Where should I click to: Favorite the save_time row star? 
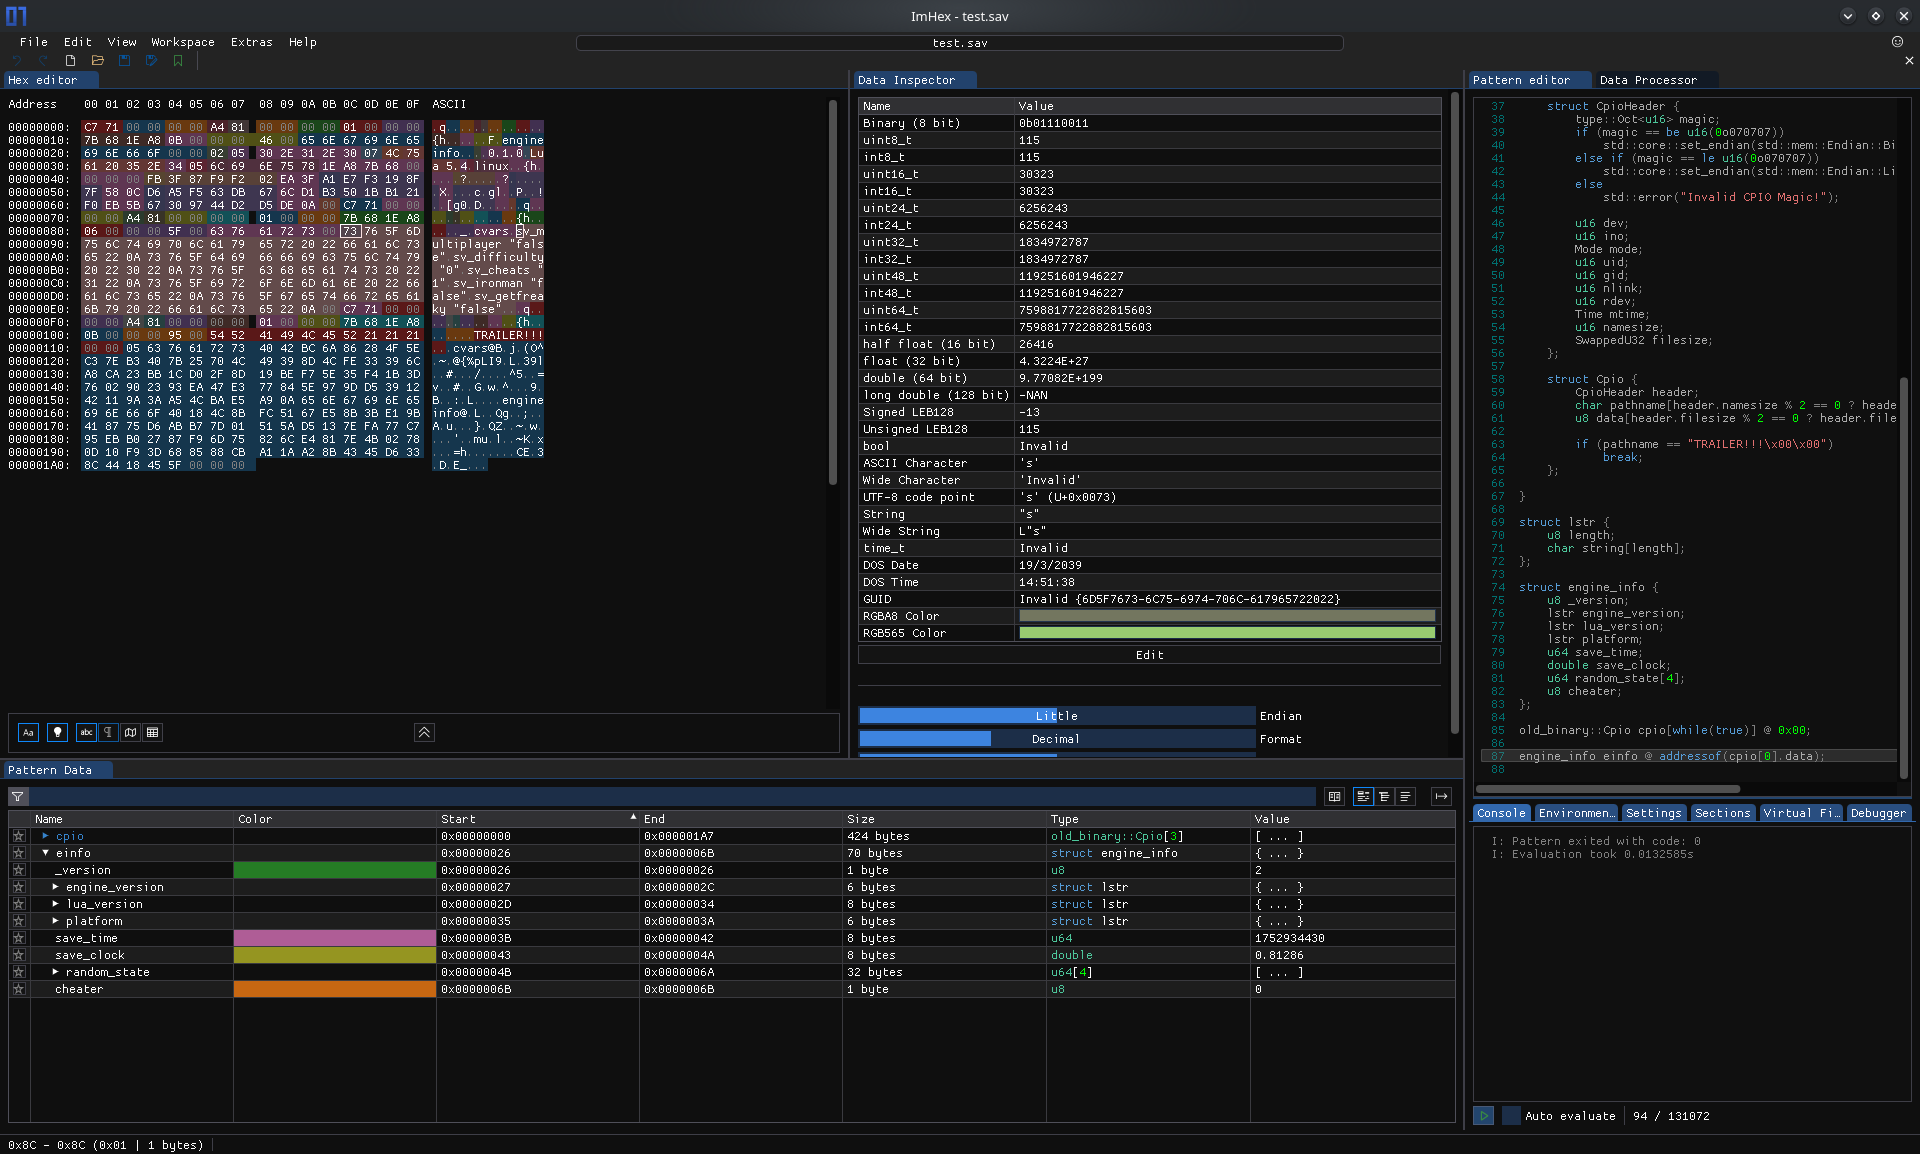pos(18,938)
